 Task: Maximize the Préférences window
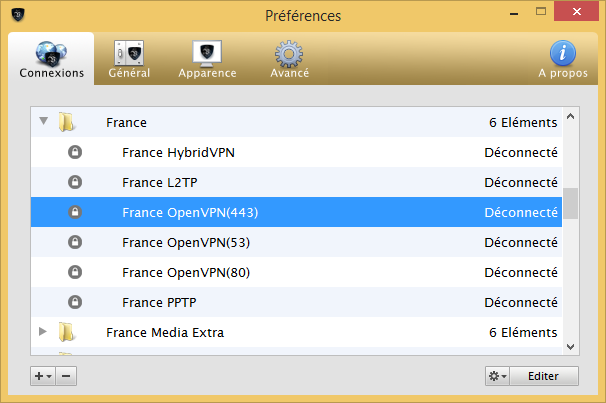point(541,12)
